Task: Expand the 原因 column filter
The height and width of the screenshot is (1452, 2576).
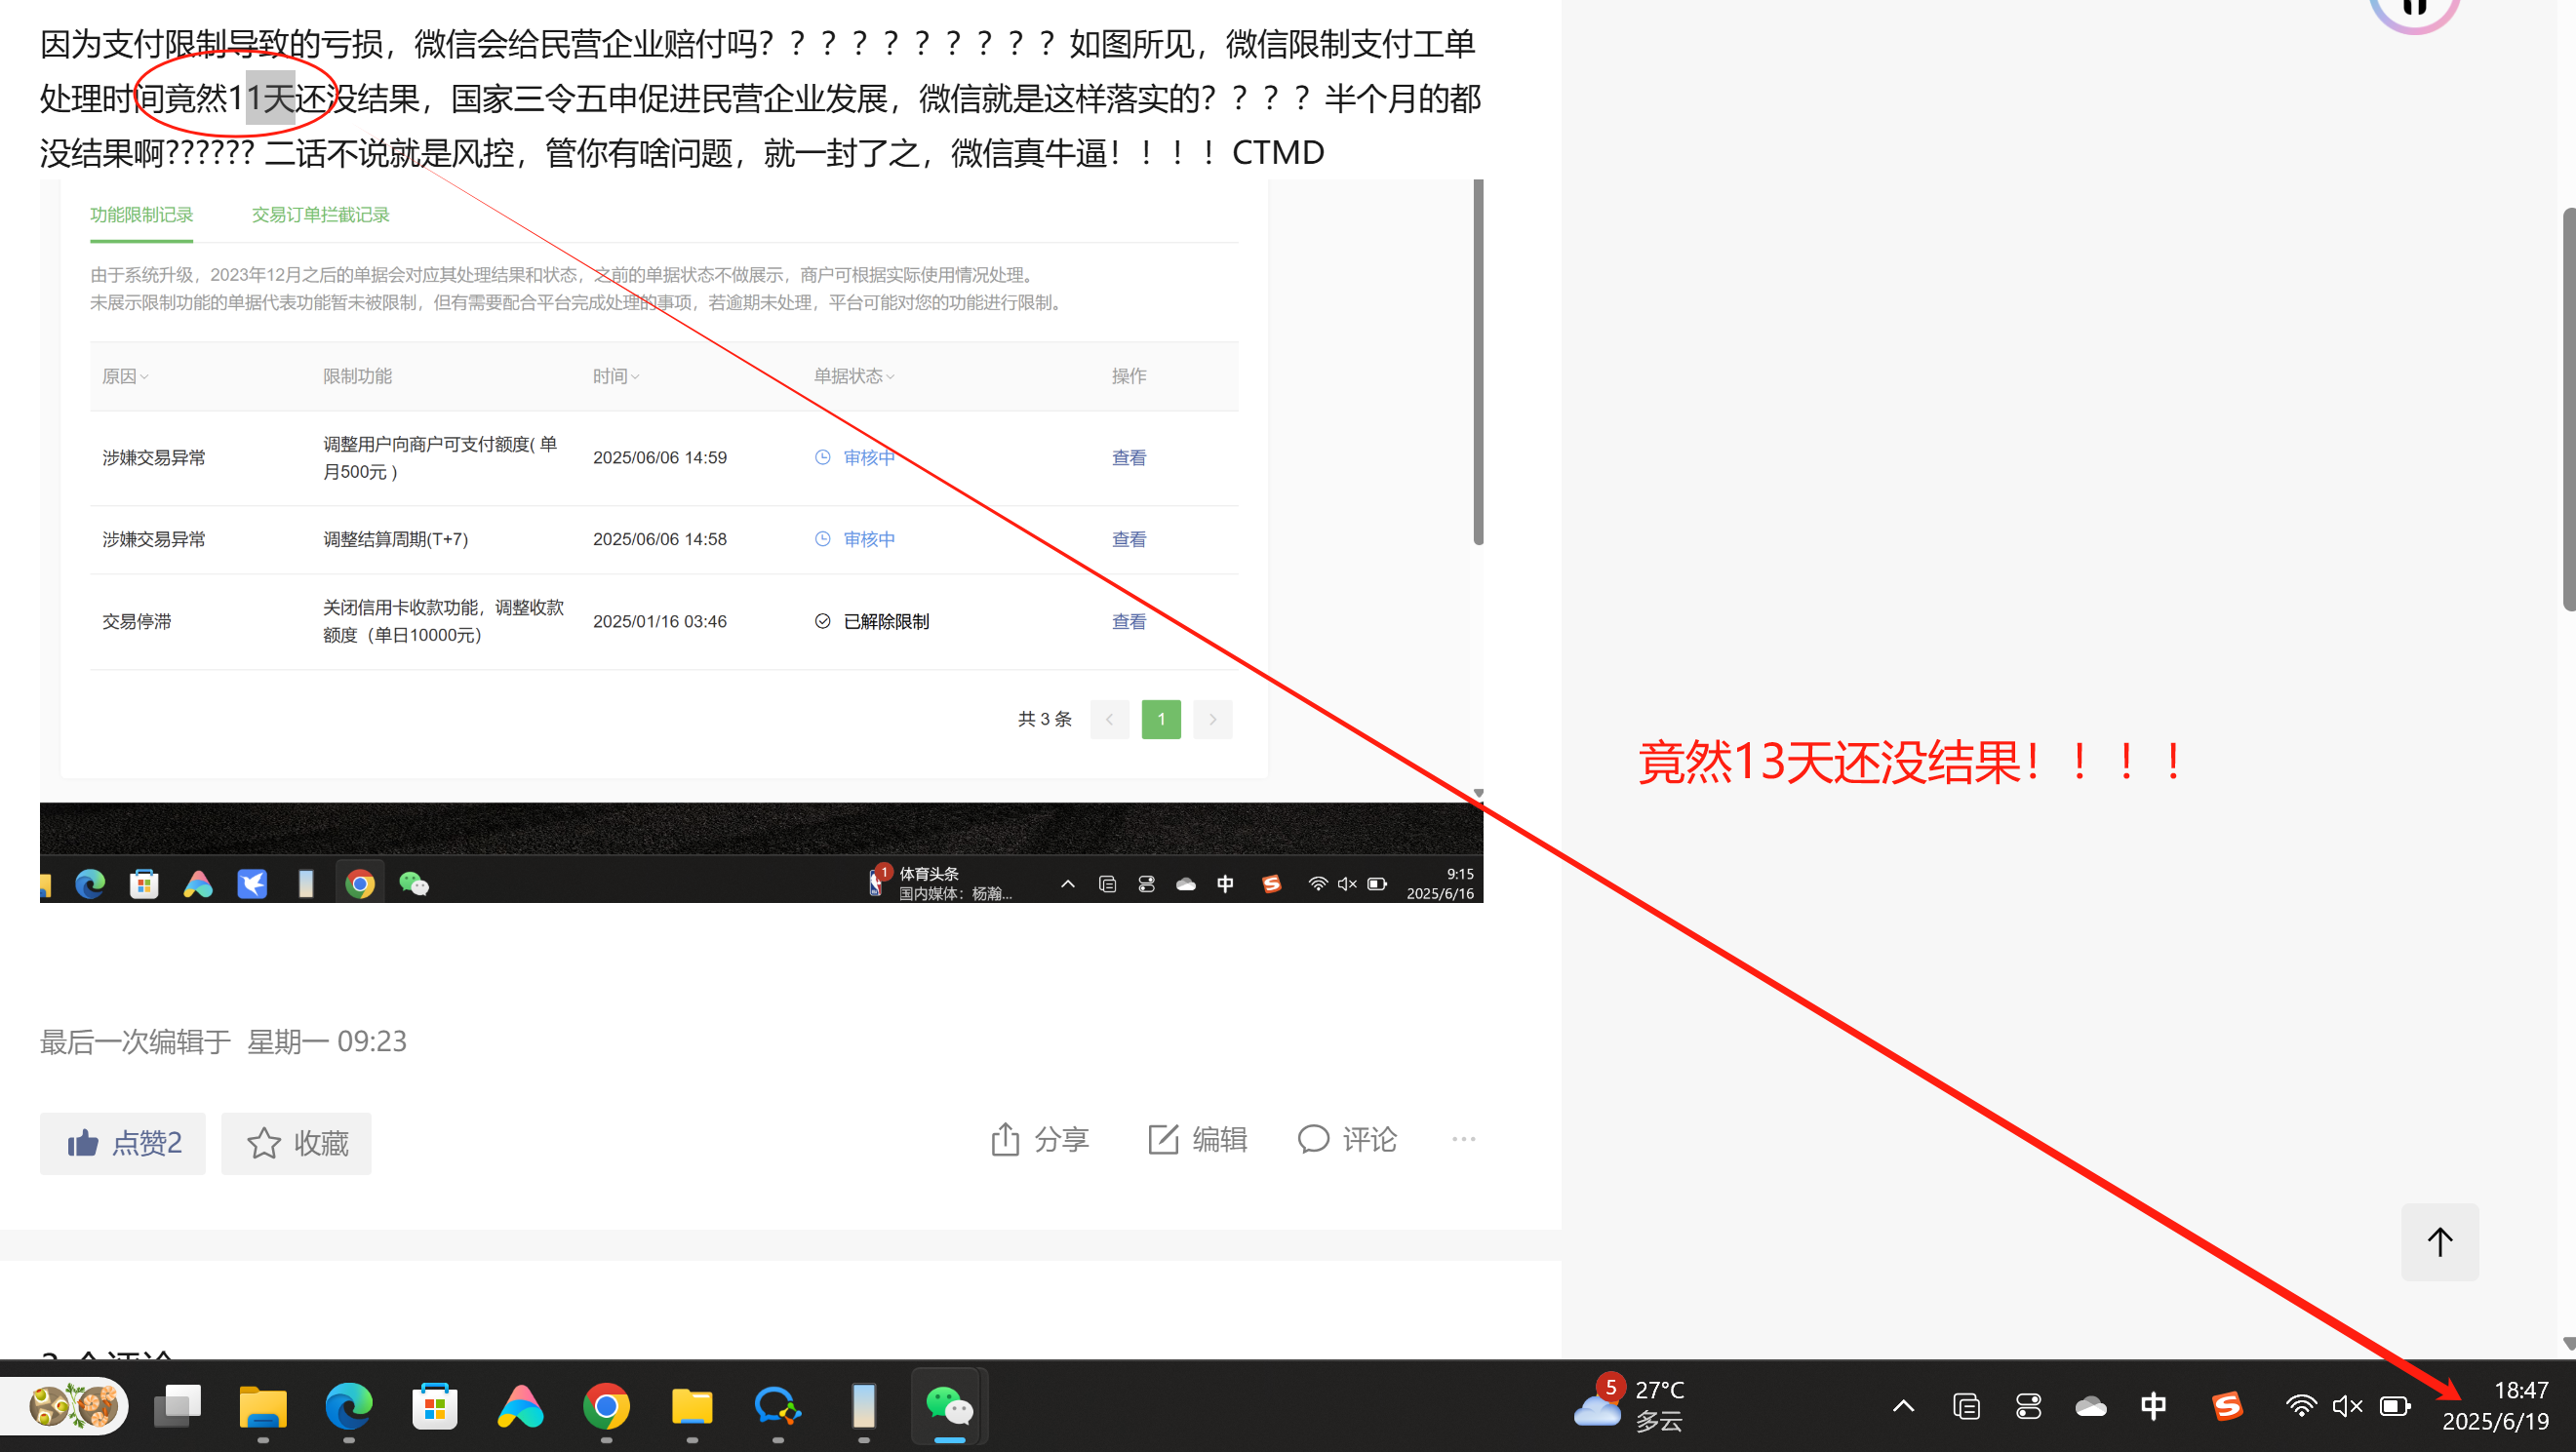Action: (125, 376)
